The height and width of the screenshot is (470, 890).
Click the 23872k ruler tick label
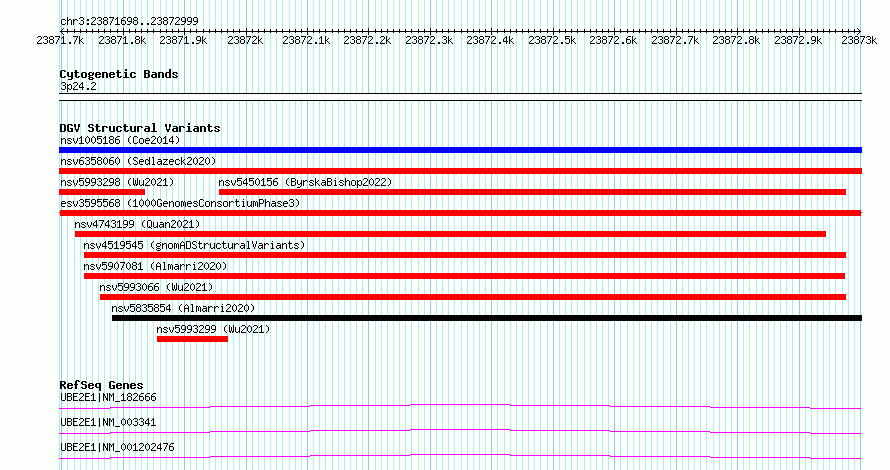(x=245, y=40)
